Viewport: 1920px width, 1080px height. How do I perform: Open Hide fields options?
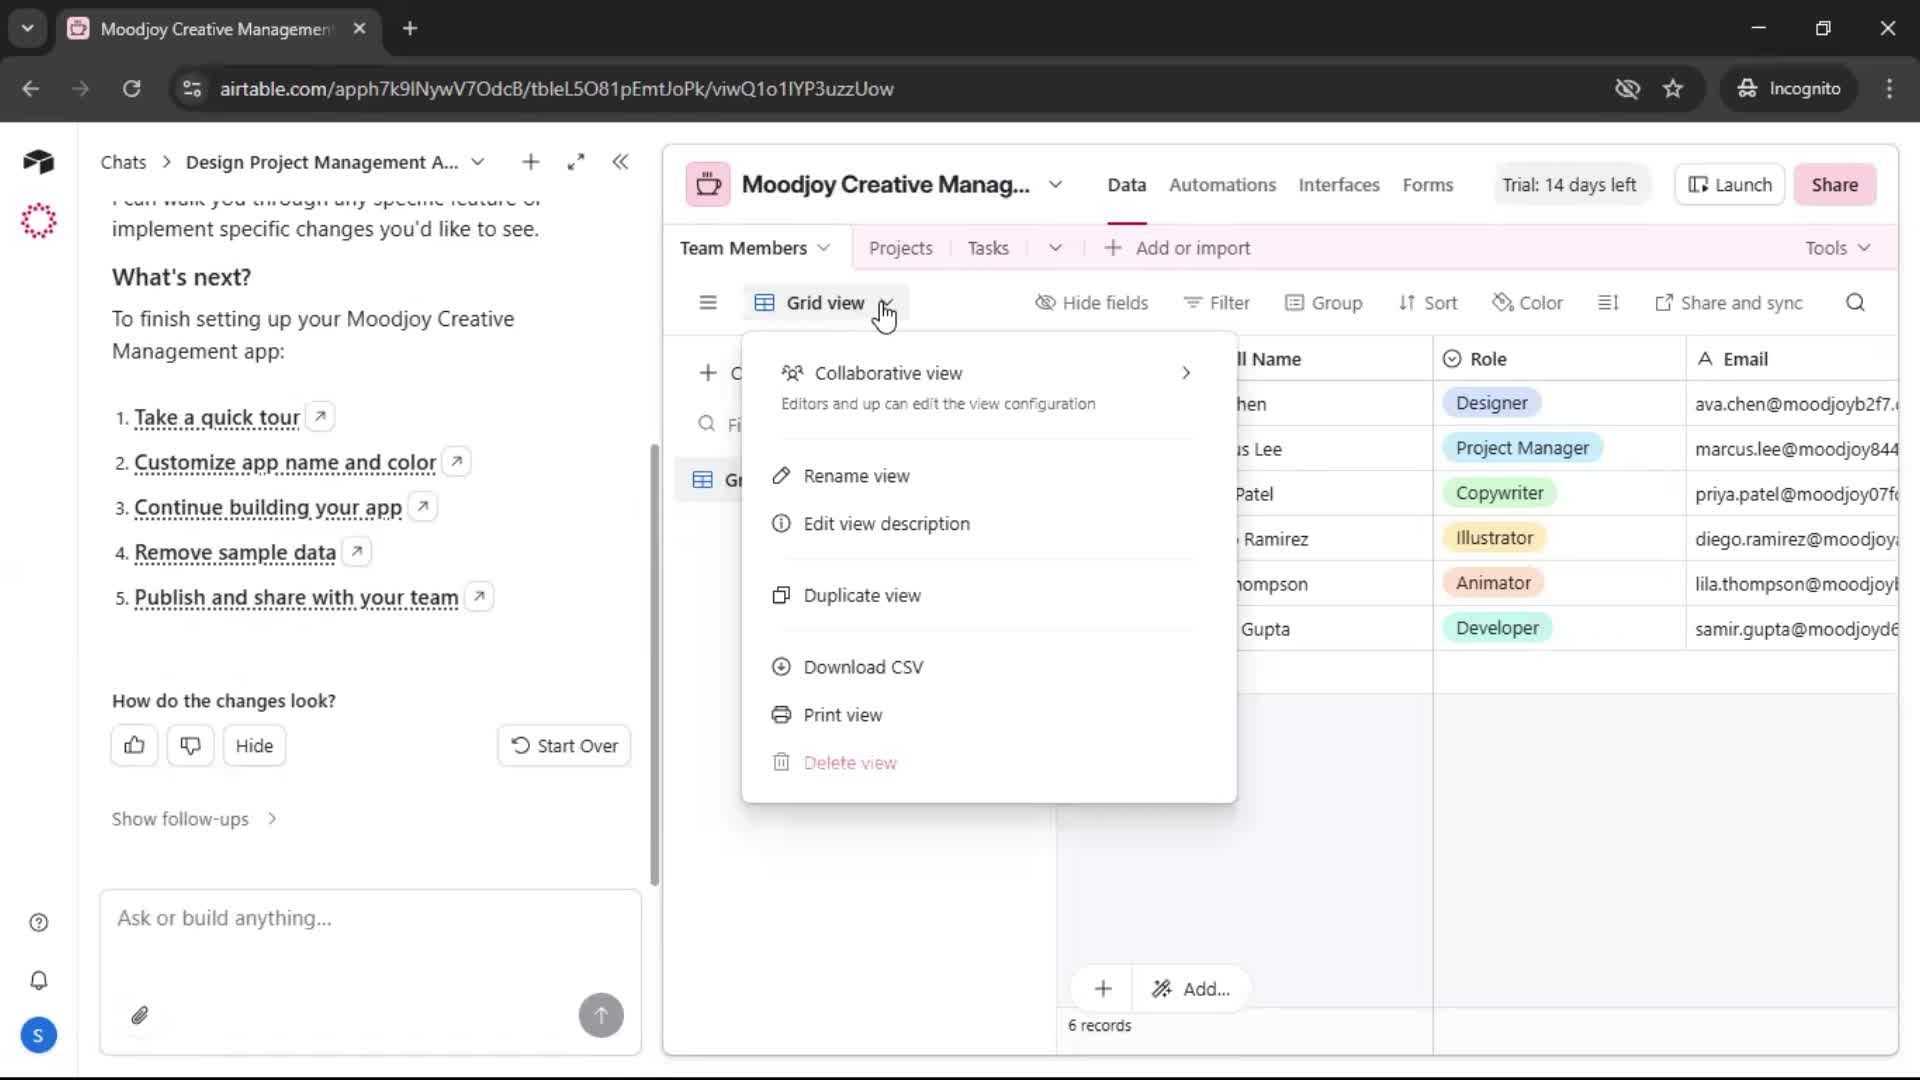tap(1091, 303)
